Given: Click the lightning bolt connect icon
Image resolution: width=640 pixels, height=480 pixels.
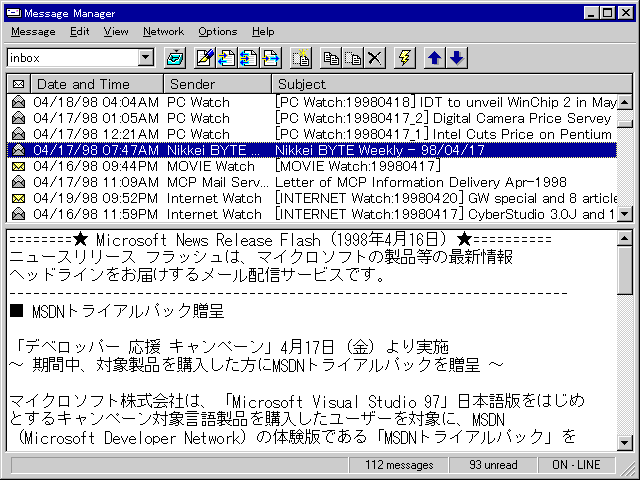Looking at the screenshot, I should point(405,58).
